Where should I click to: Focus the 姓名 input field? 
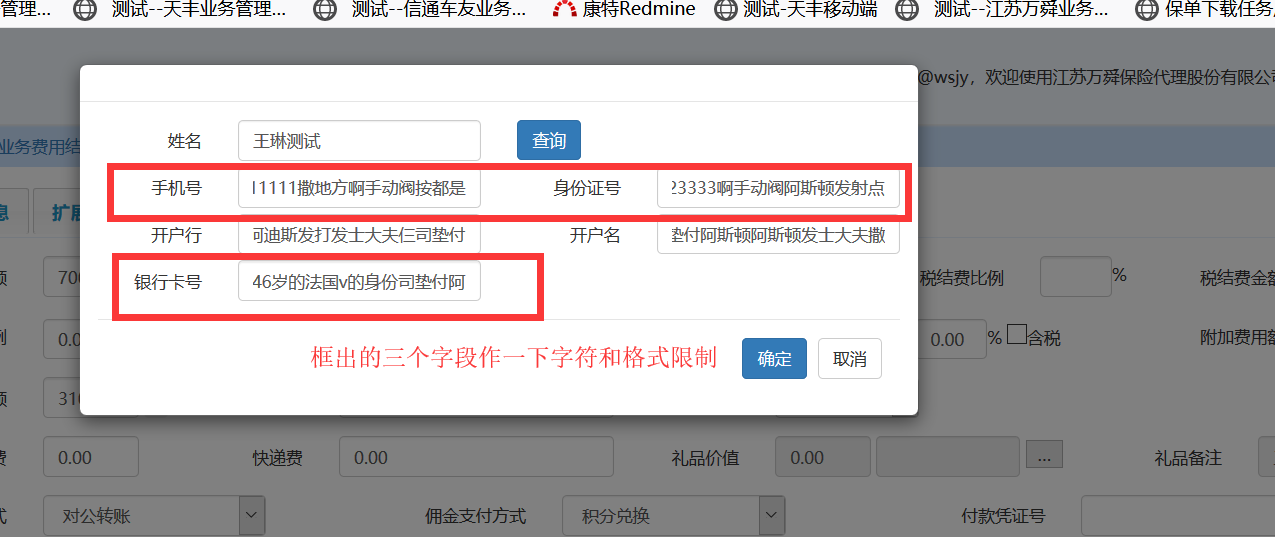[359, 141]
